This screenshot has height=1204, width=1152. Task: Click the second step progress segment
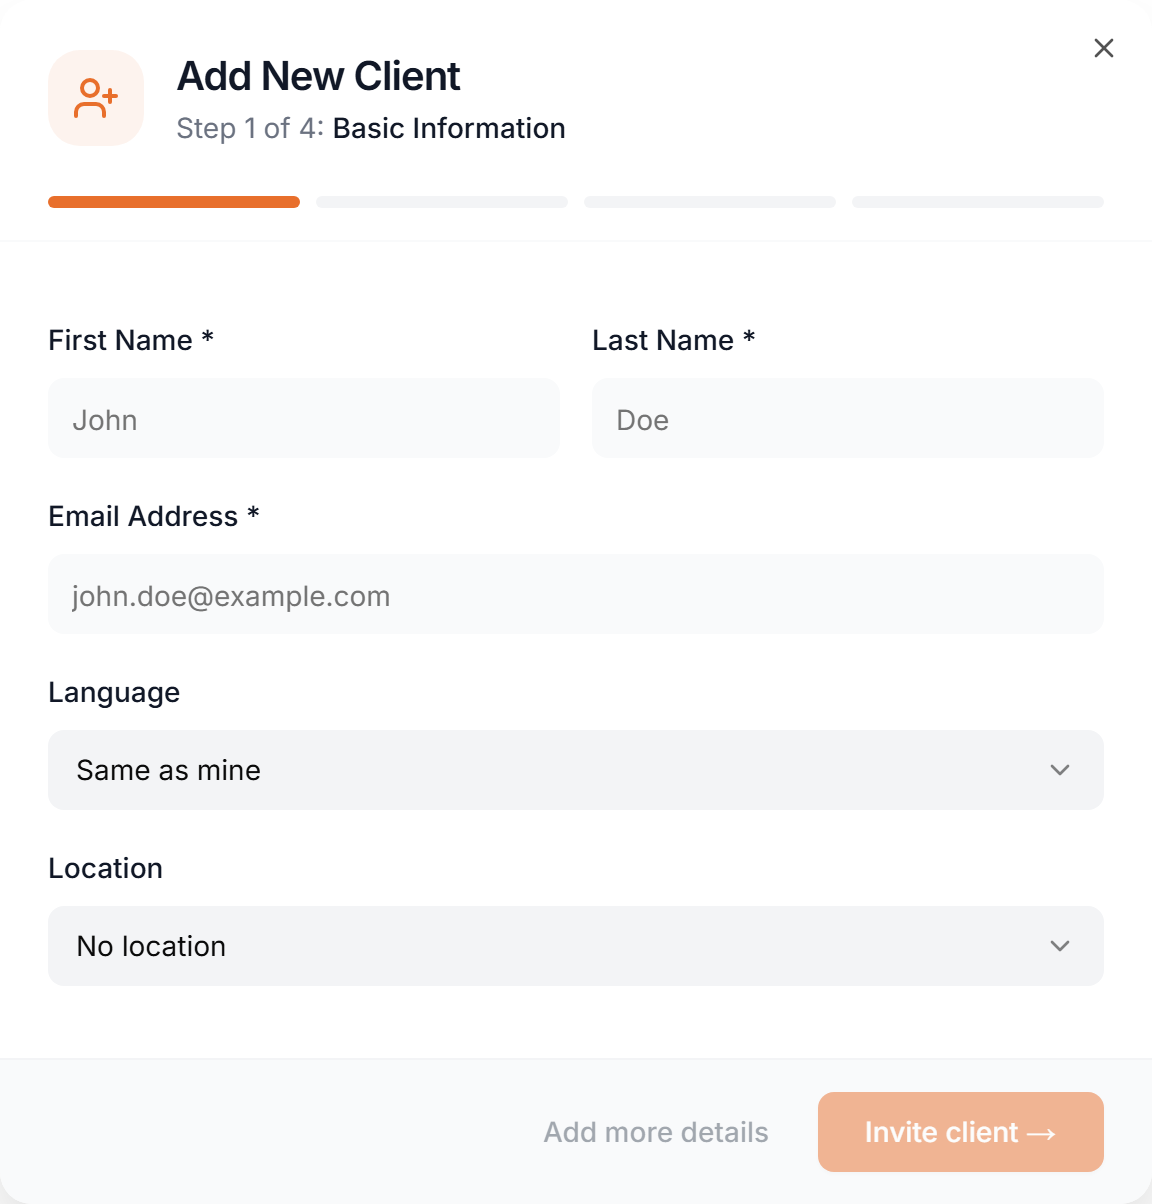[x=442, y=202]
